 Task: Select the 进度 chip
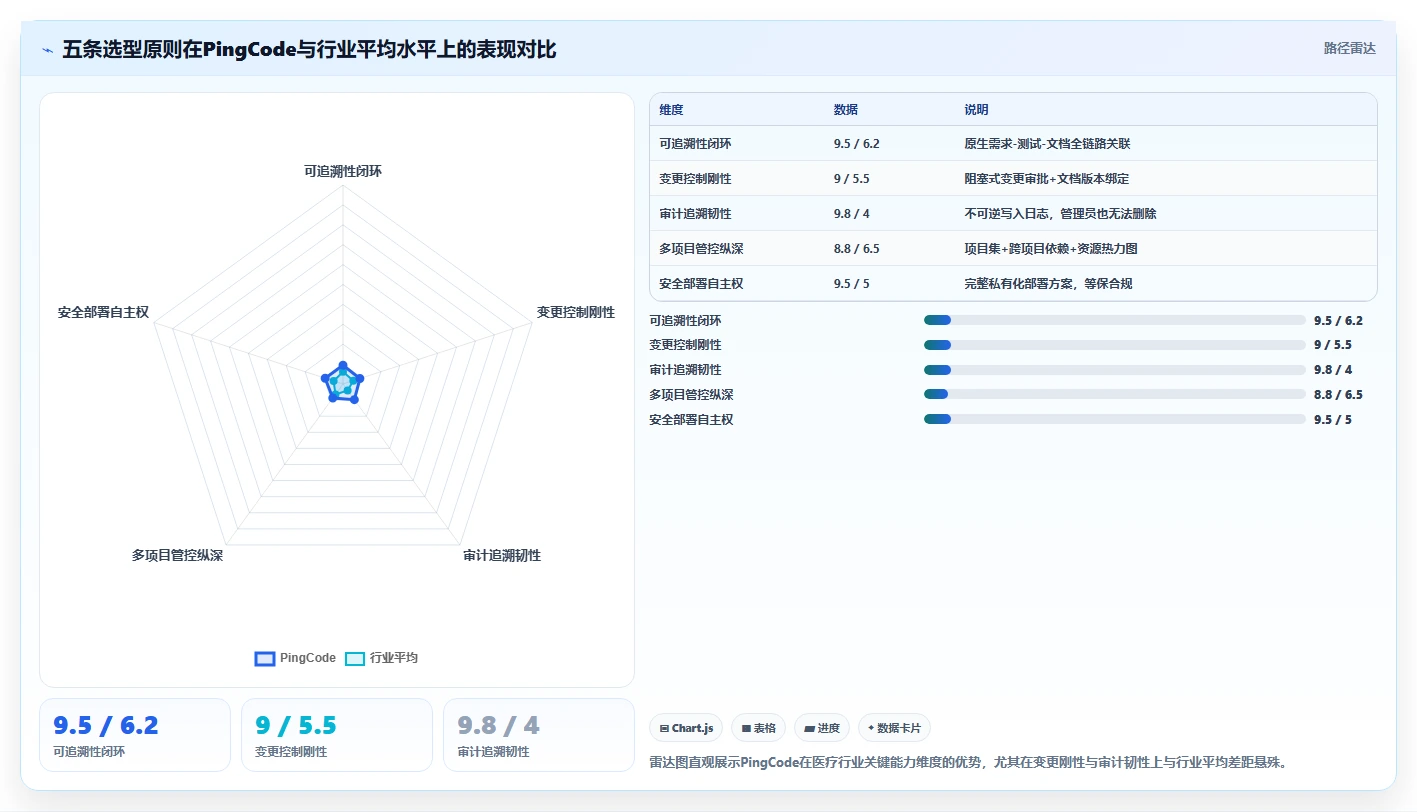822,728
